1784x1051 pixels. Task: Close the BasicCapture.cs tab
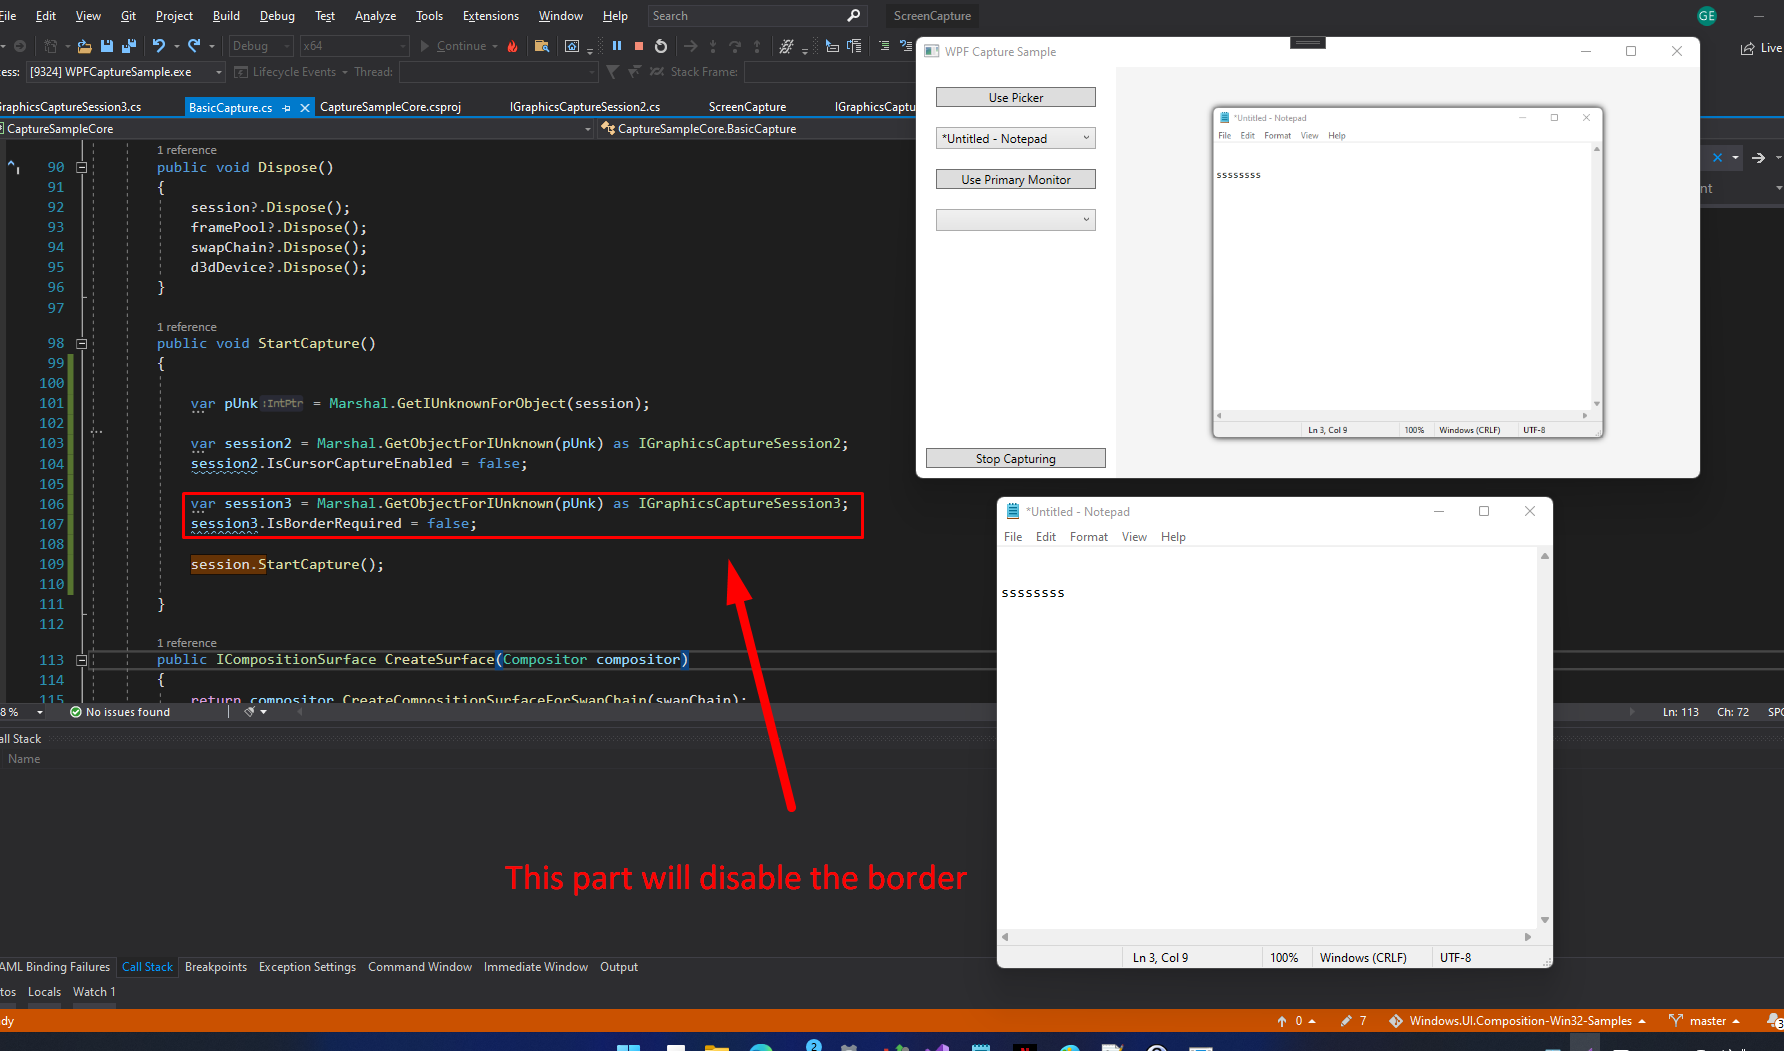[305, 108]
